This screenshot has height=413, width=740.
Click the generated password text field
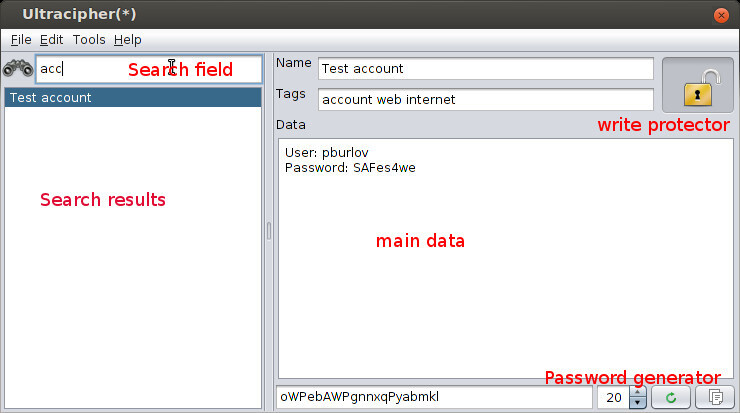434,397
